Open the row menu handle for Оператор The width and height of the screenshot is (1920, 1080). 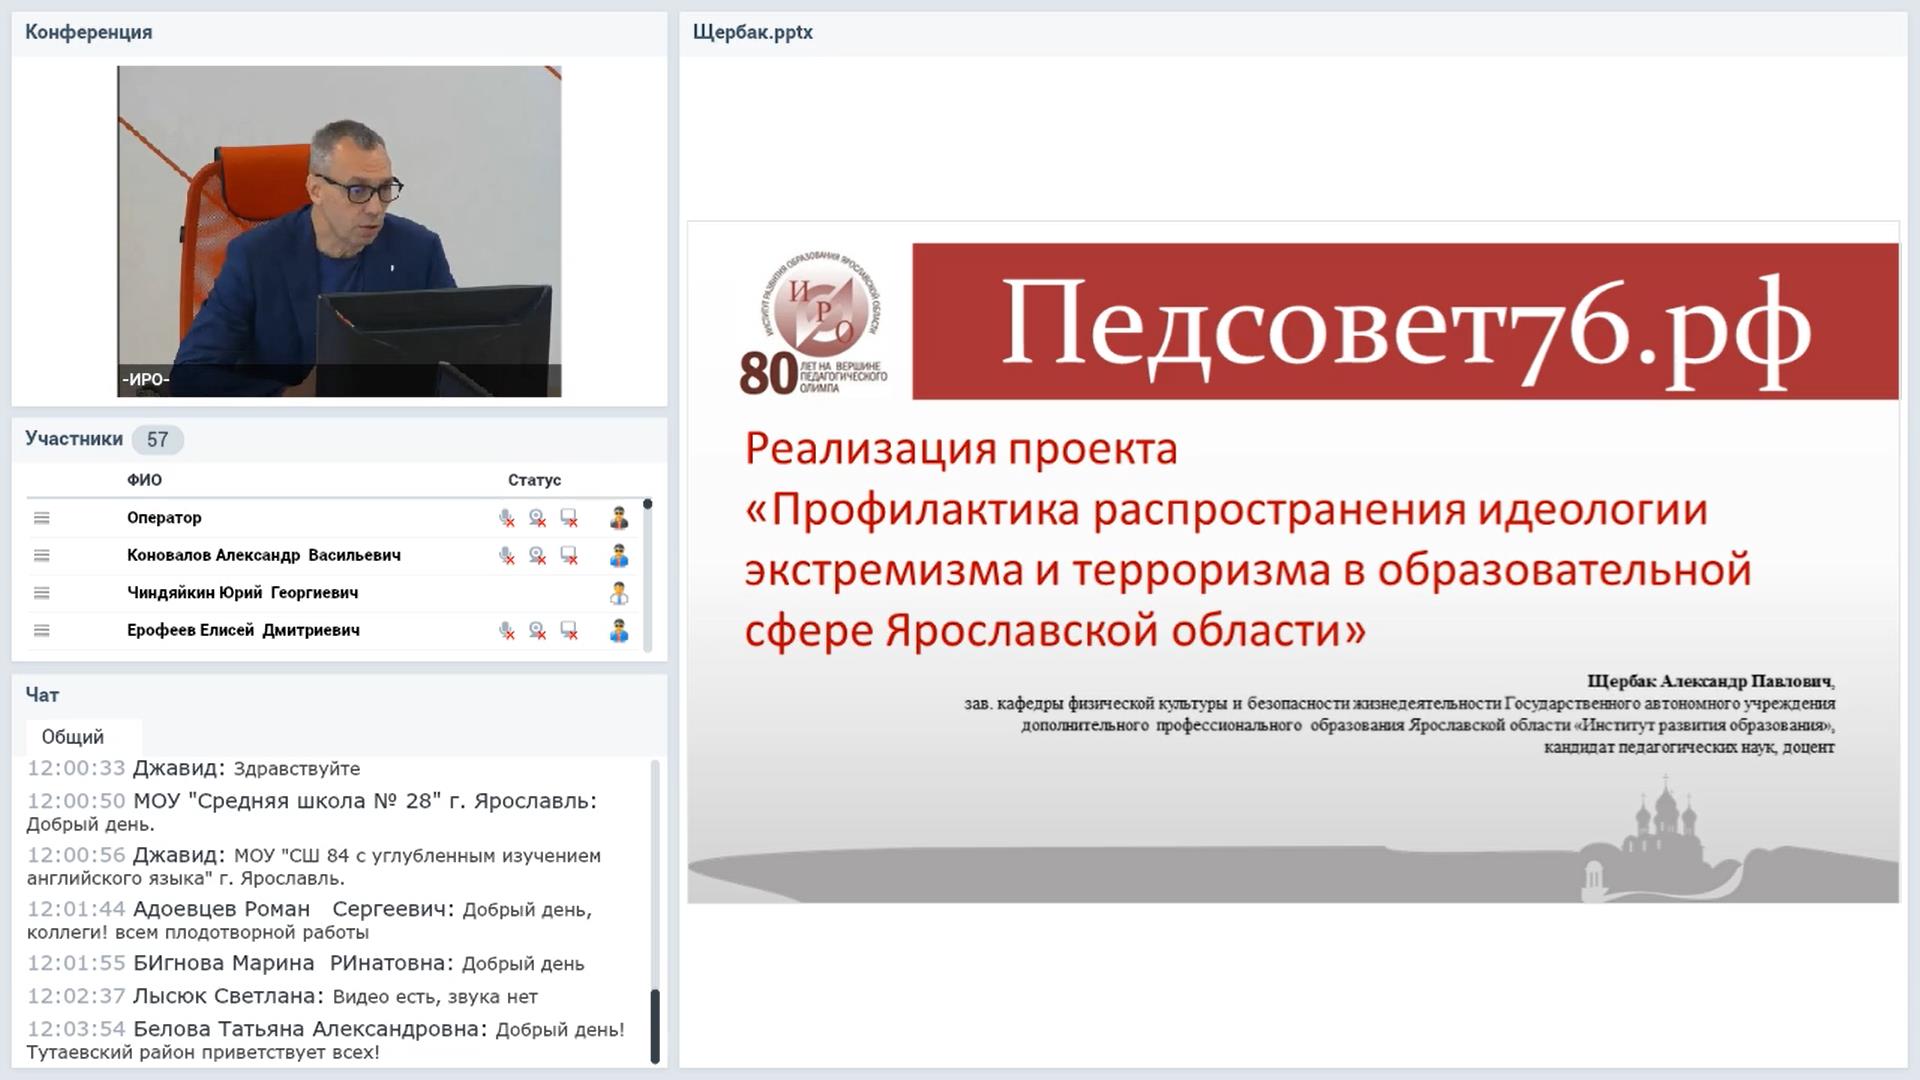41,518
